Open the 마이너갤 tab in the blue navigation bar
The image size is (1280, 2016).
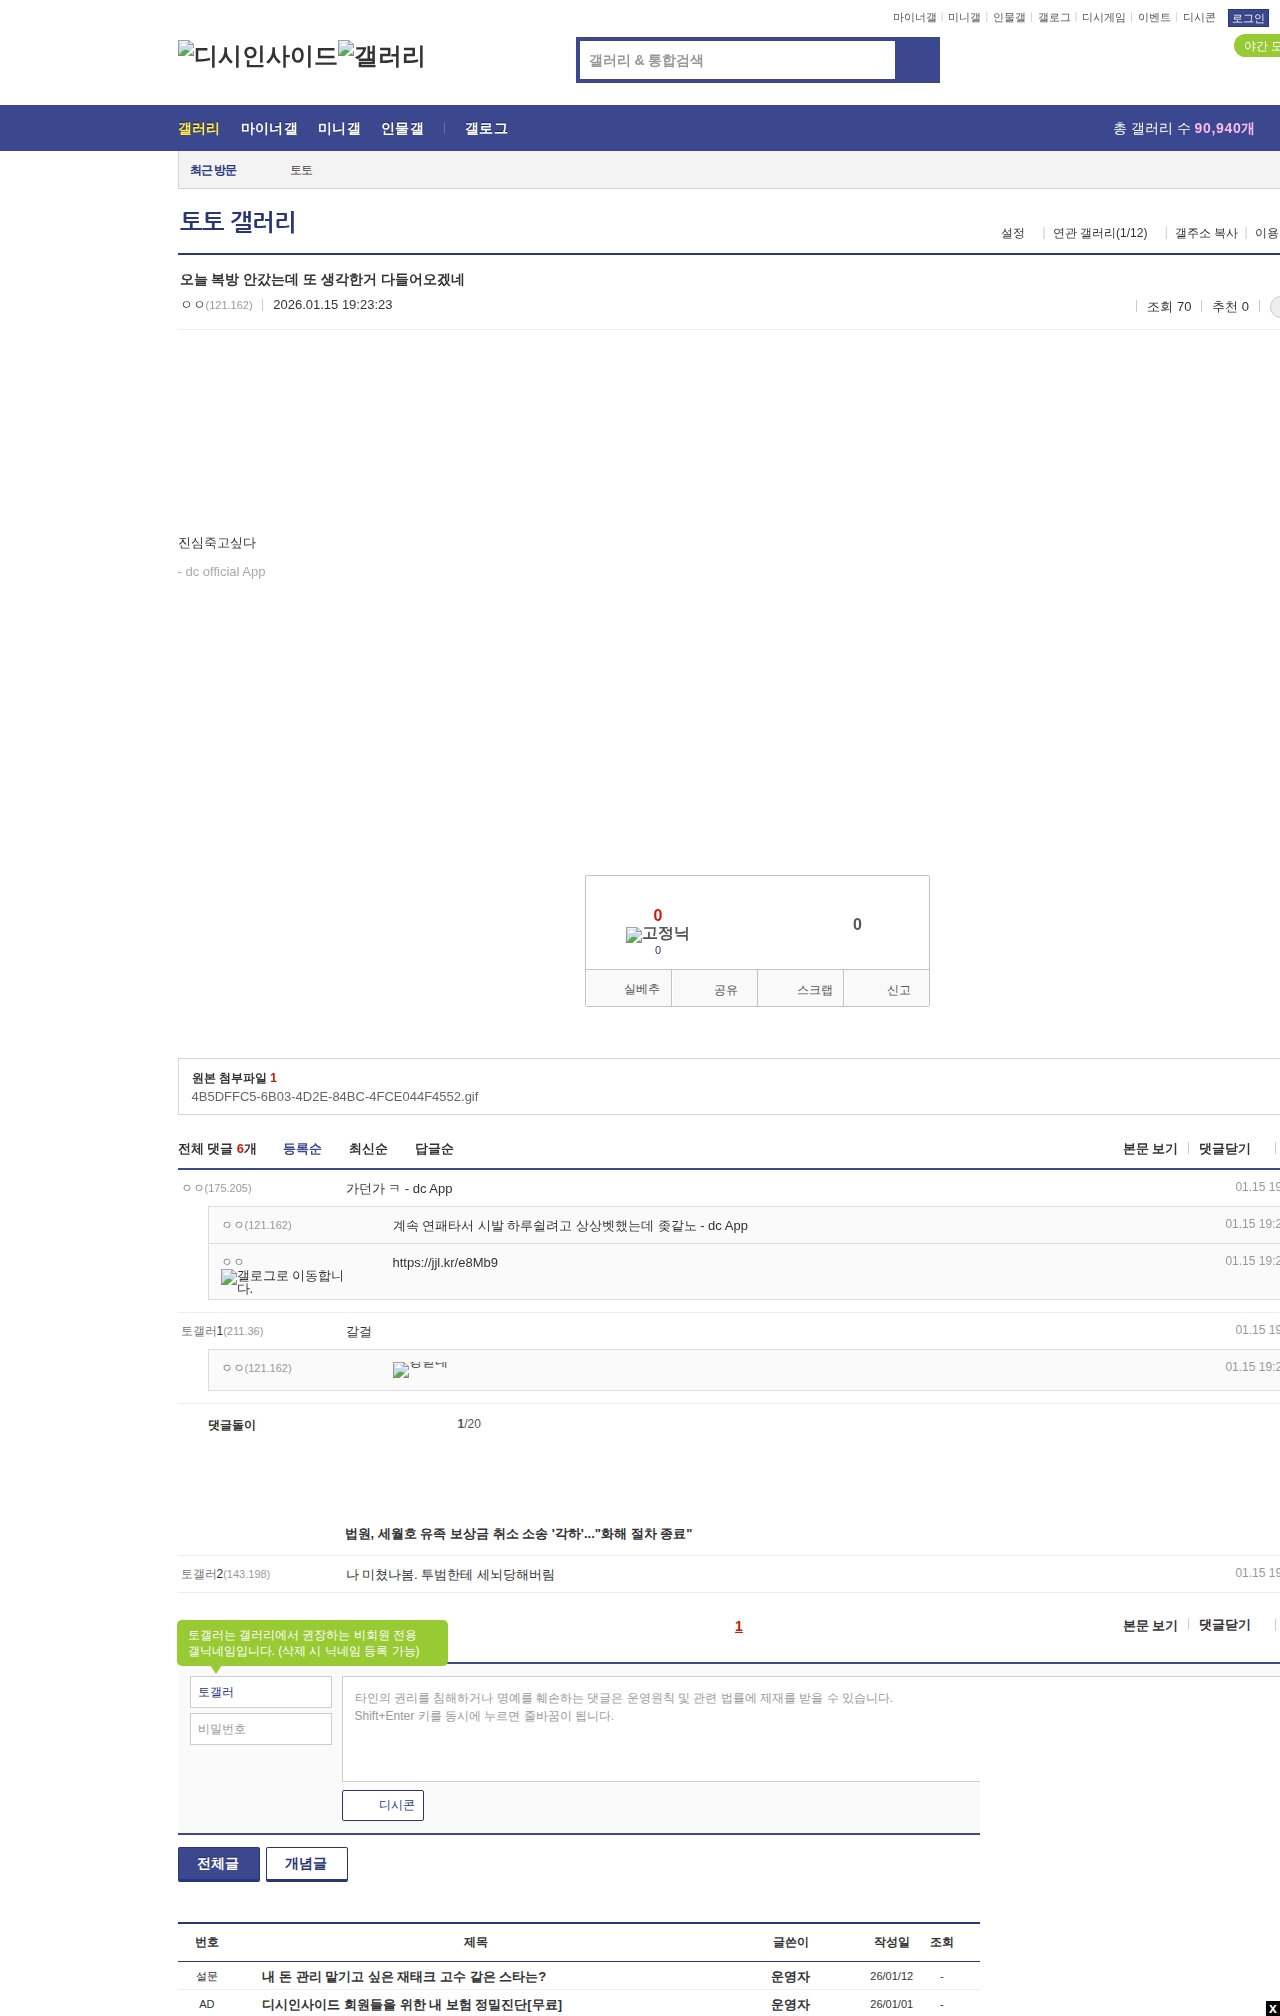point(268,129)
